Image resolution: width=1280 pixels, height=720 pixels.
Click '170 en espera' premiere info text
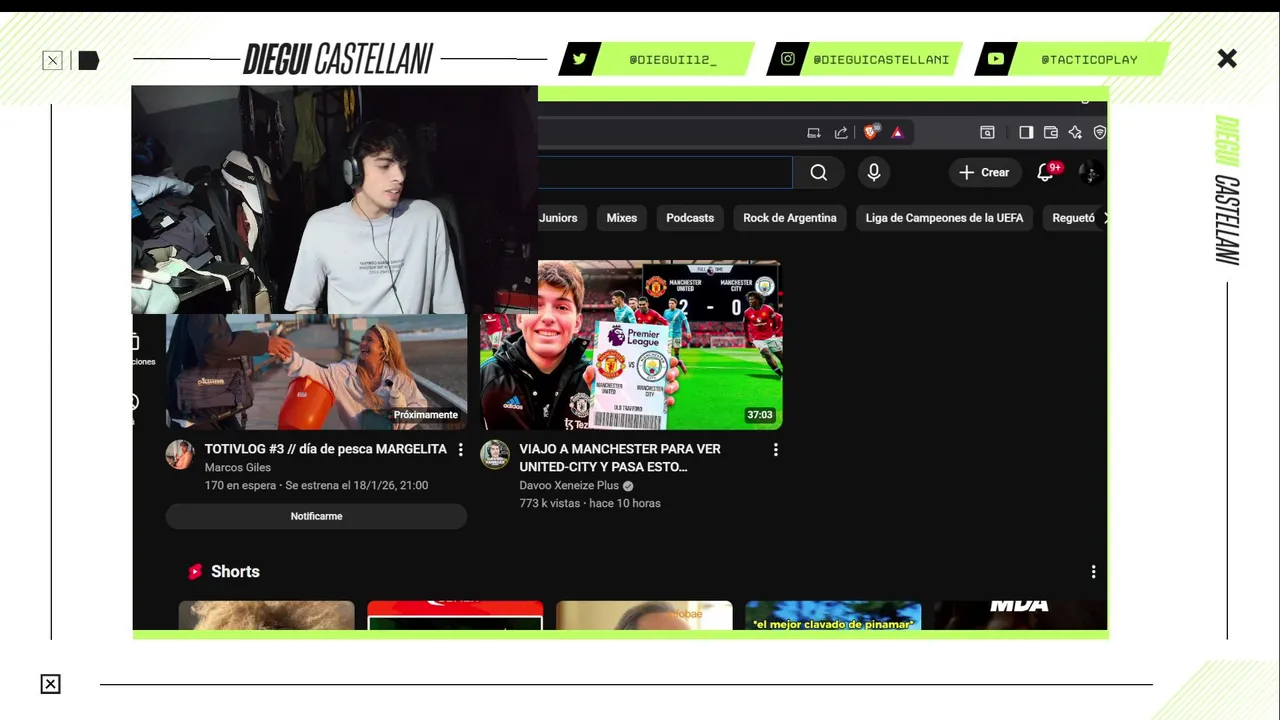[x=240, y=486]
